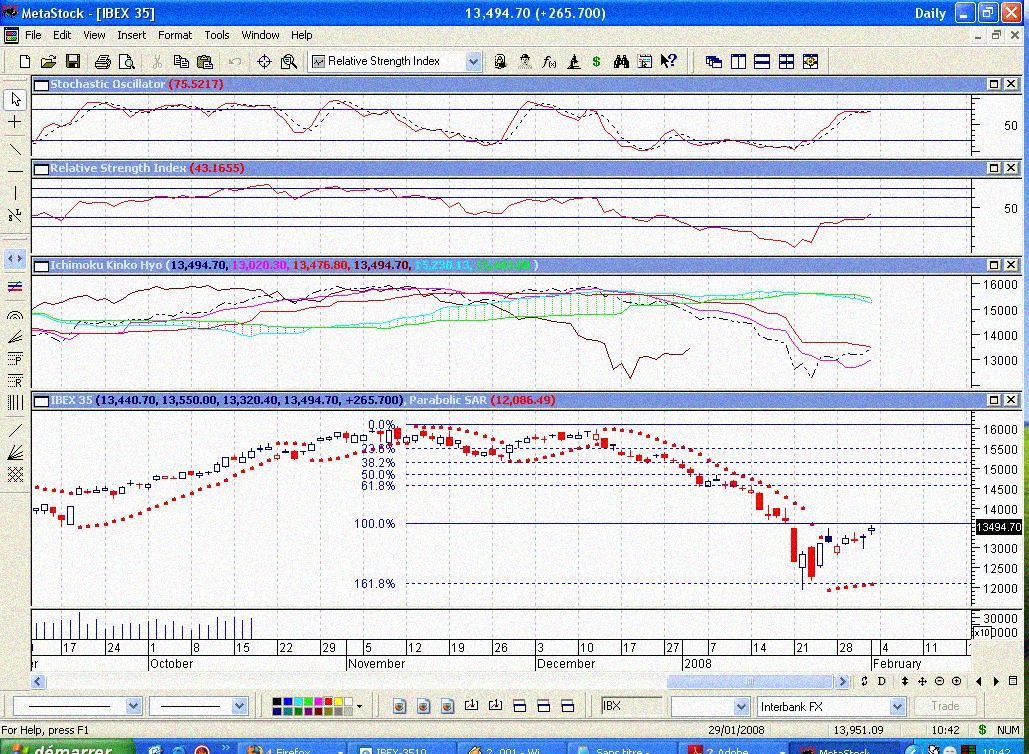Click the zoom magnifier toolbar icon
This screenshot has height=754, width=1029.
coord(289,62)
